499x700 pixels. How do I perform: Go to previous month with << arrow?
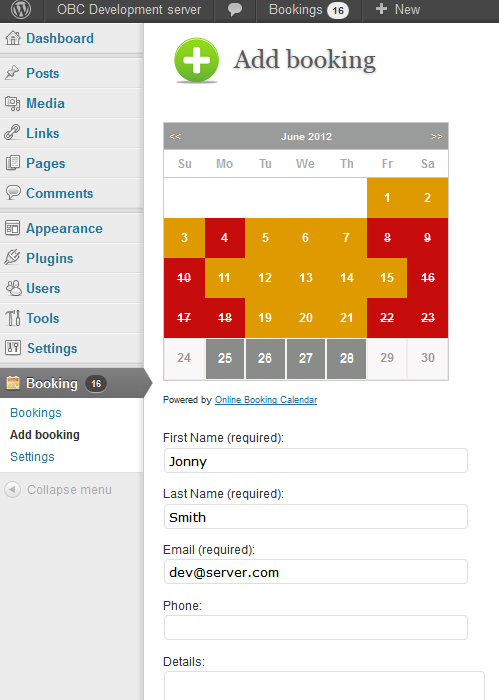tap(175, 137)
